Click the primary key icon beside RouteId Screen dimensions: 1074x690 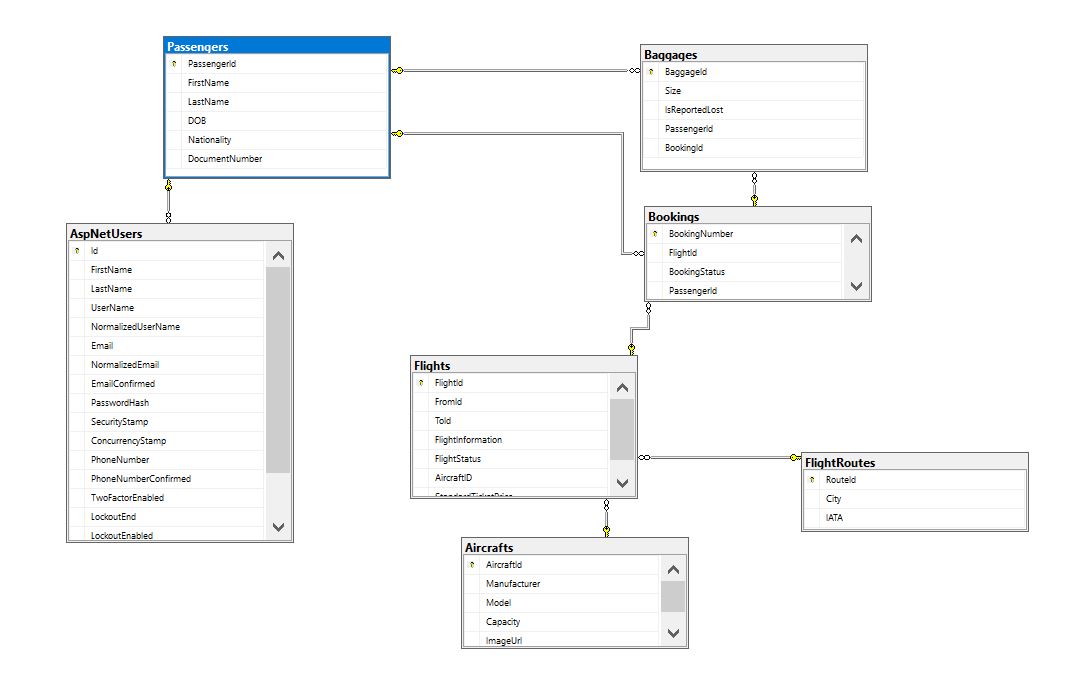tap(812, 480)
